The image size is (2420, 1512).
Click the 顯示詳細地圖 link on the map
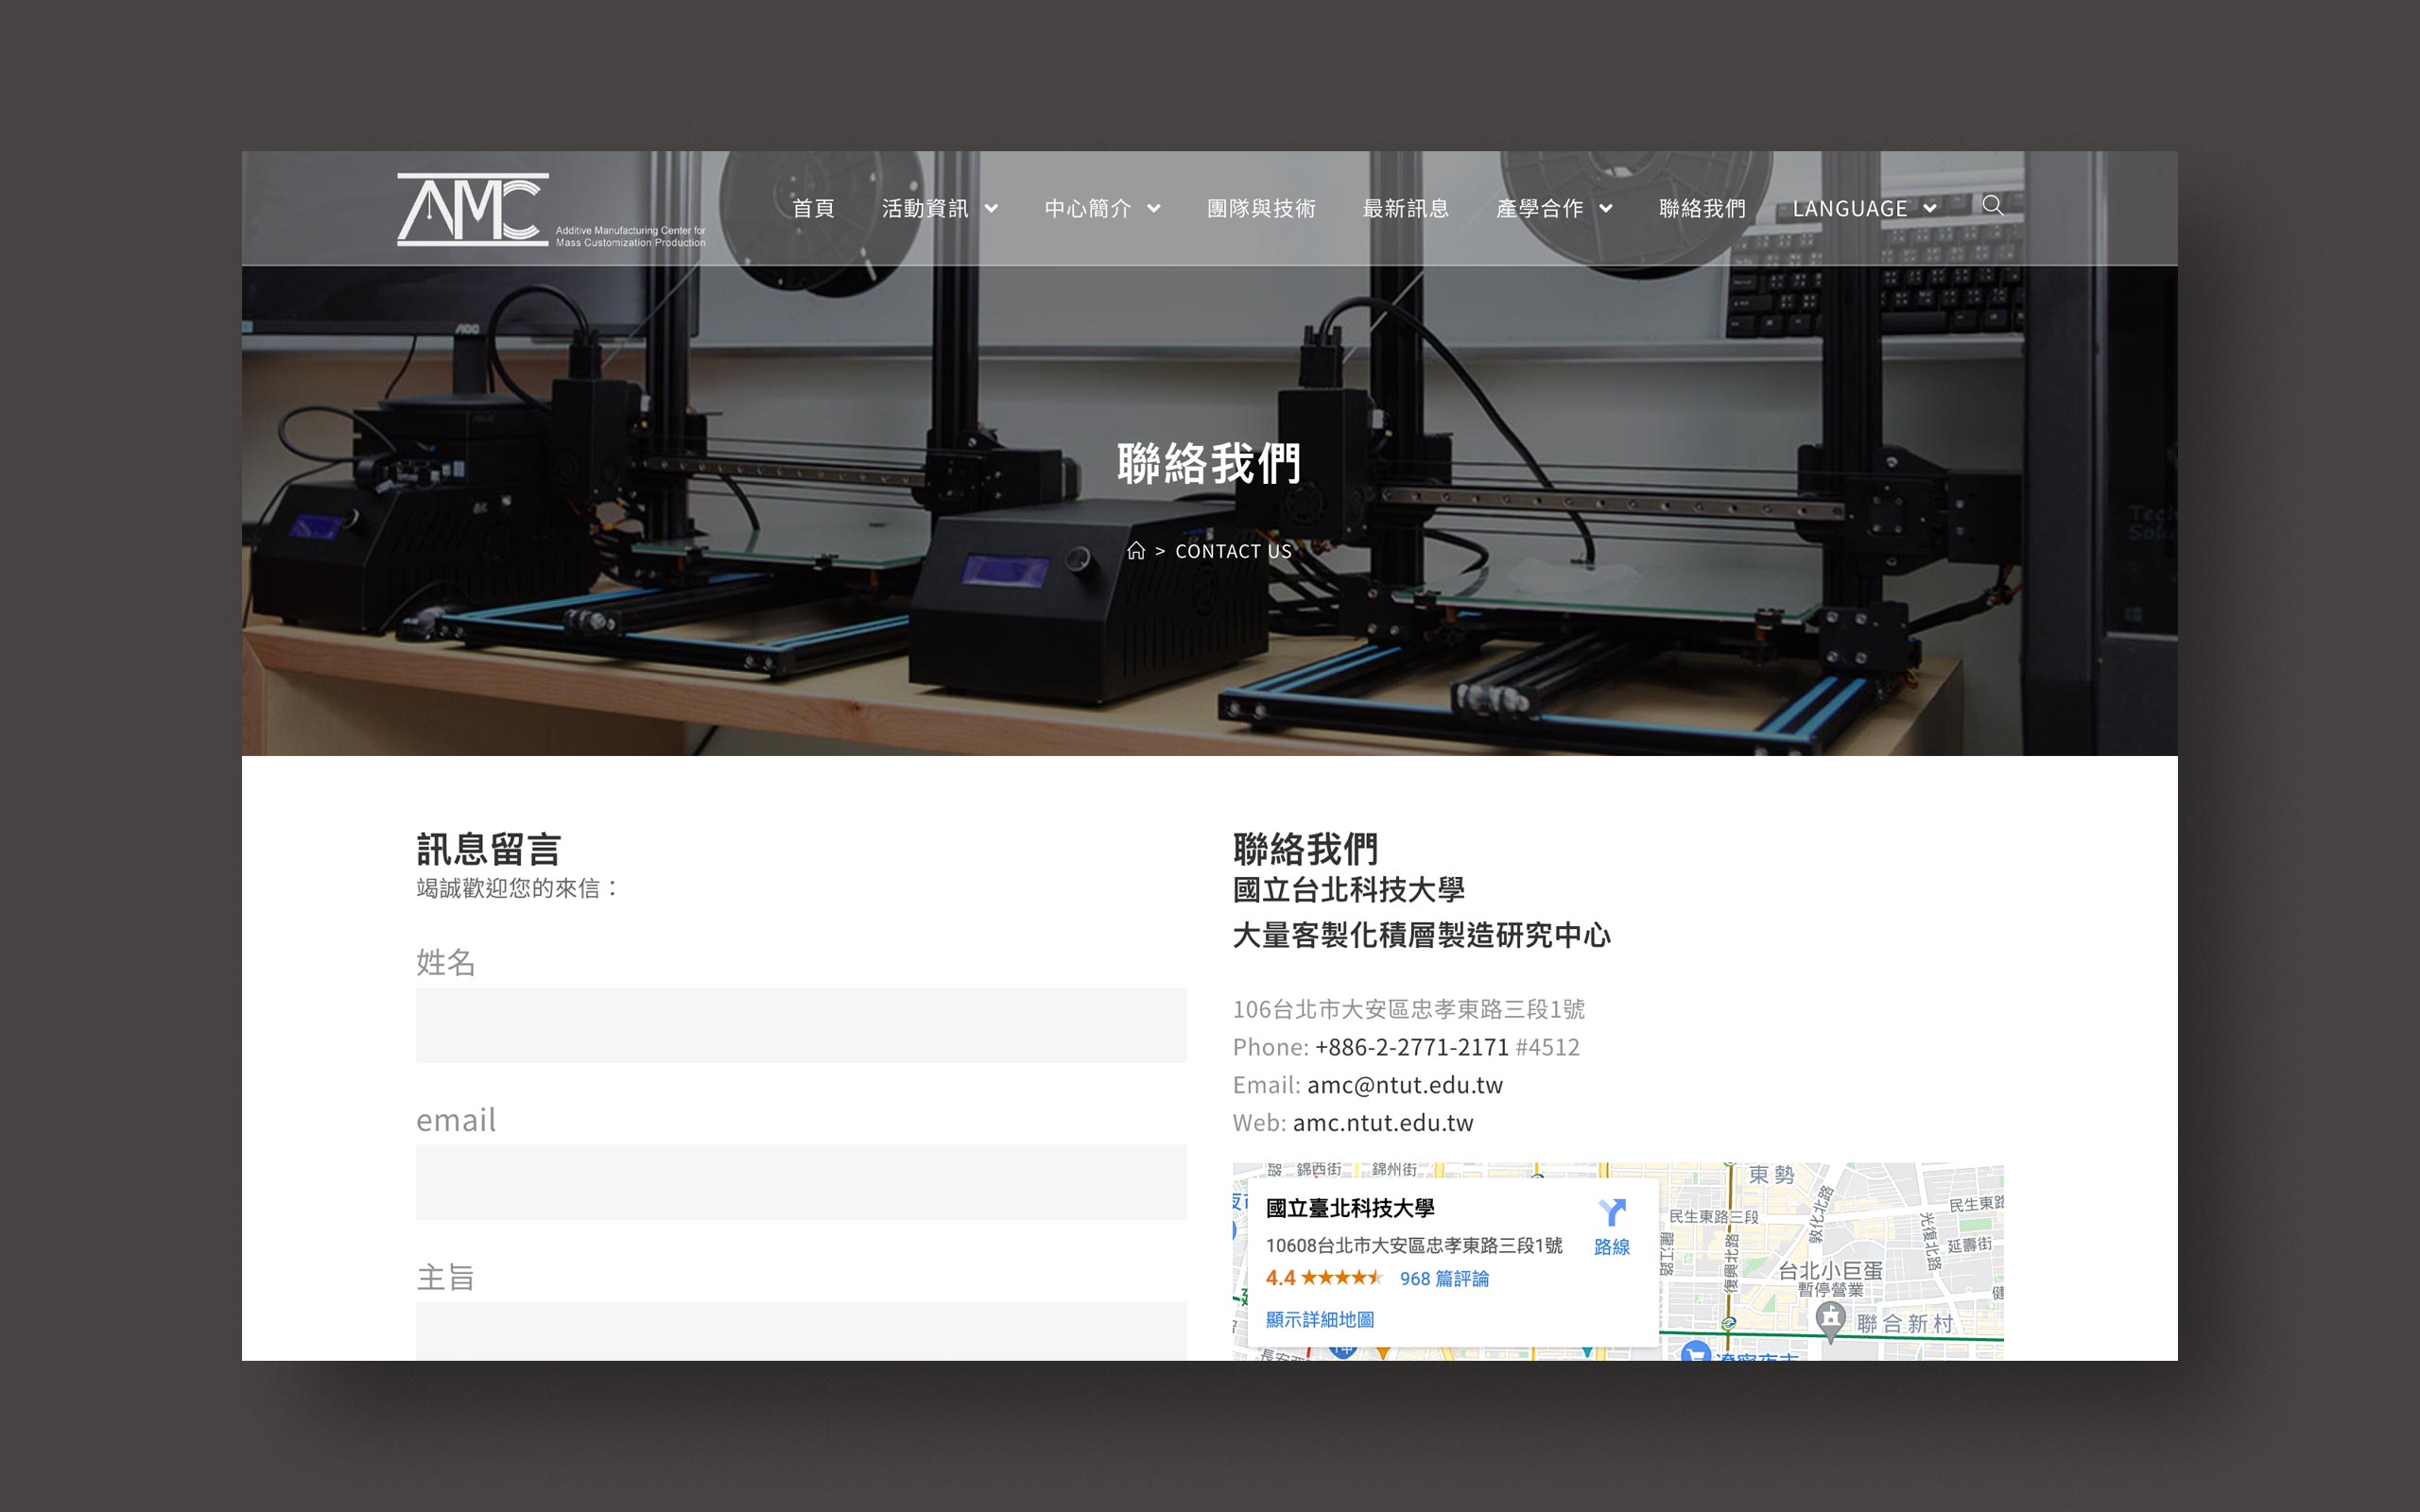[1319, 1320]
